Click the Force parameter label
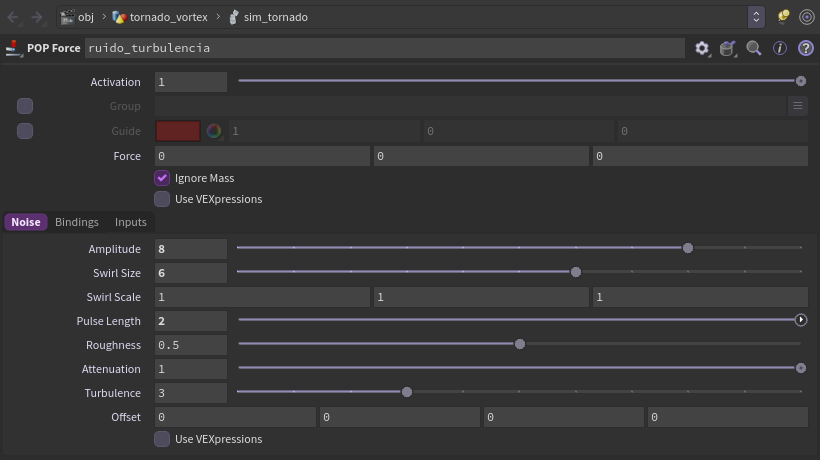 click(x=127, y=156)
